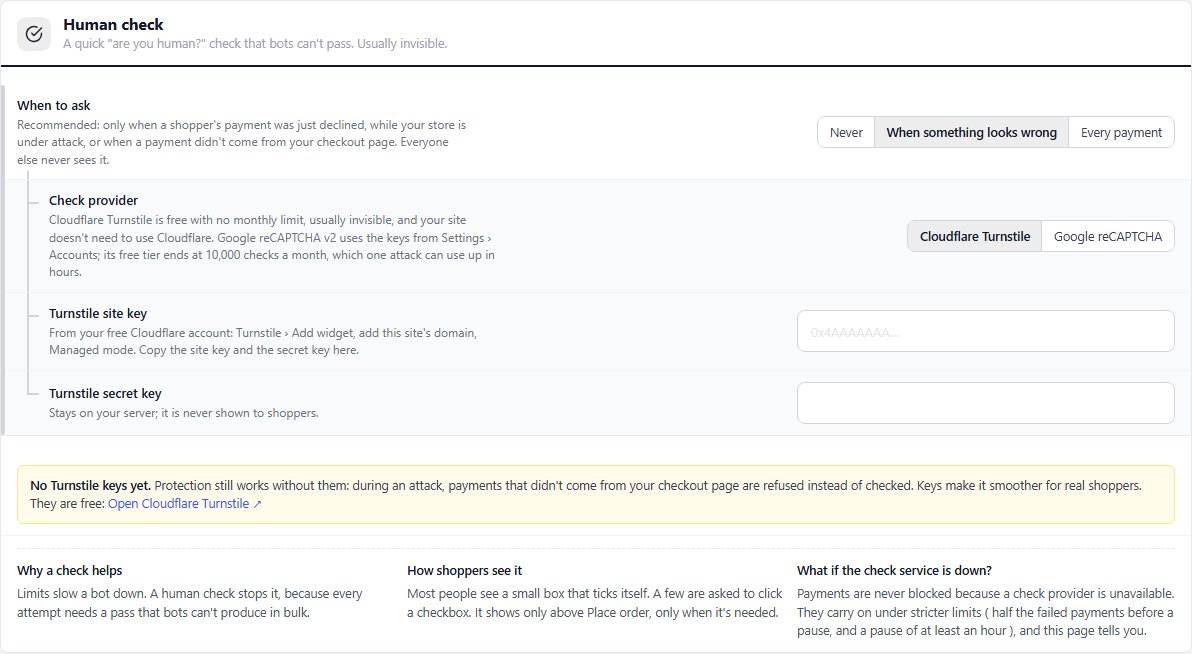Click the No Turnstile keys yet notice

click(596, 494)
